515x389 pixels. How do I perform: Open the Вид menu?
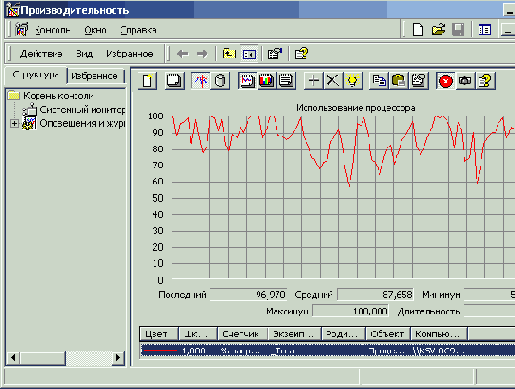click(x=84, y=54)
